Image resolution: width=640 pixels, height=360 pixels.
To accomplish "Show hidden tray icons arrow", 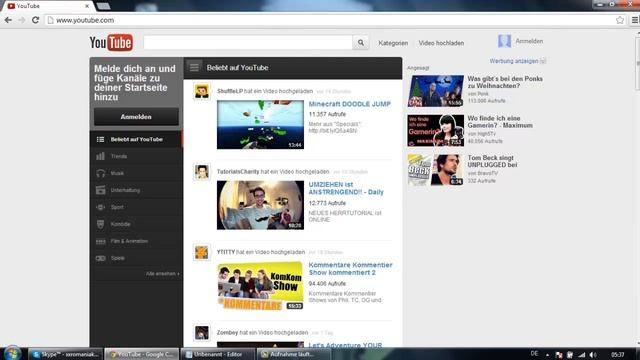I will pos(547,355).
